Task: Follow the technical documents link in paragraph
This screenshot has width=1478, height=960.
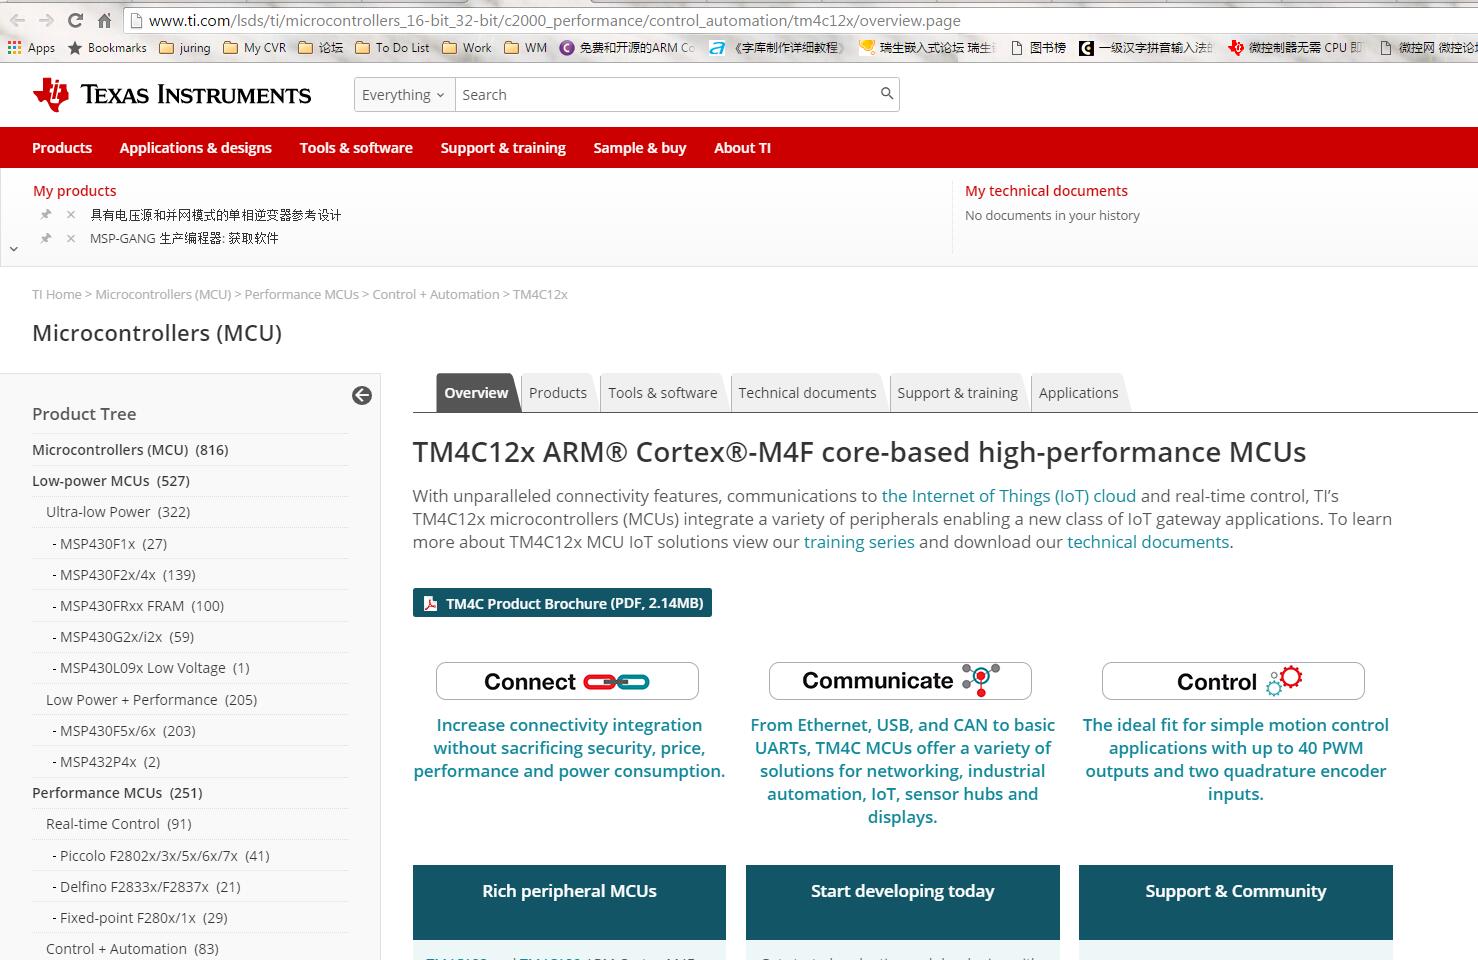Action: point(1148,542)
